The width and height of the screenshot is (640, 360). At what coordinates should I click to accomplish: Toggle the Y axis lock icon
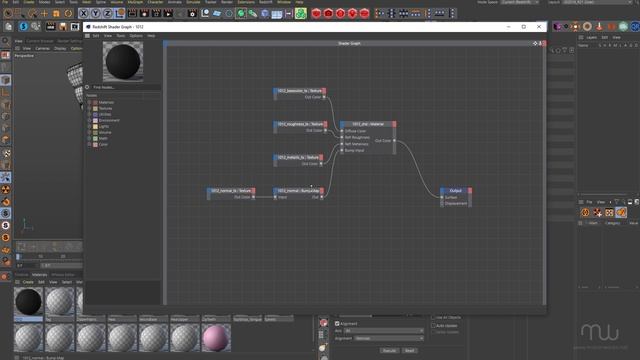coord(95,13)
